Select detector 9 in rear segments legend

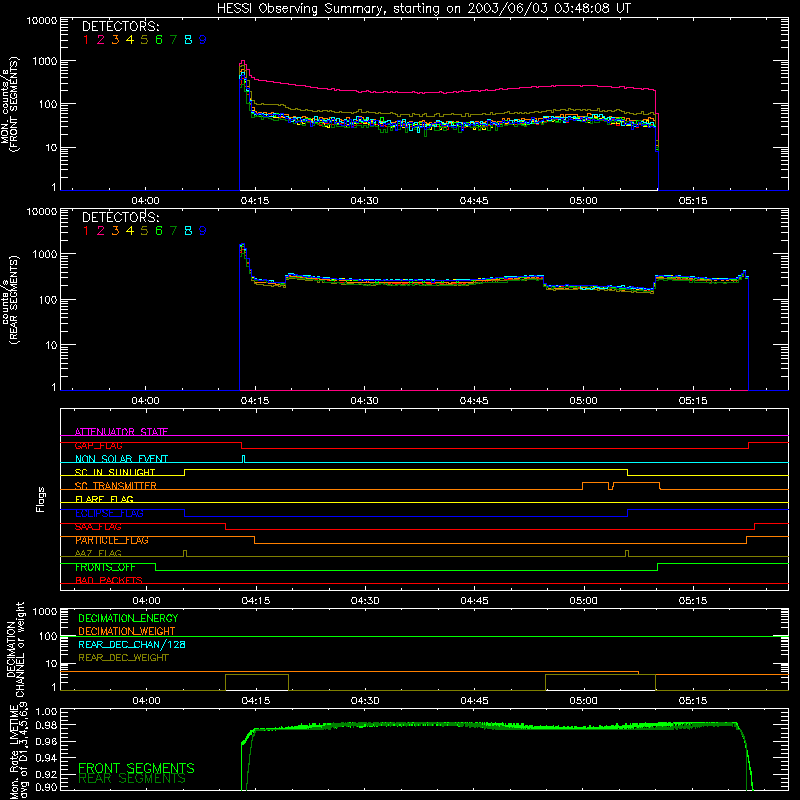tap(203, 231)
